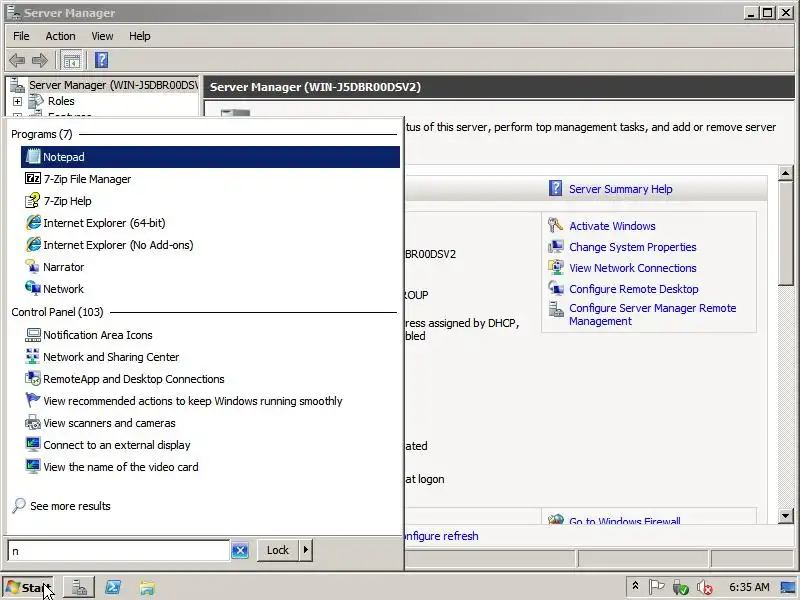Viewport: 800px width, 600px height.
Task: Open View Network Connections link
Action: [633, 268]
